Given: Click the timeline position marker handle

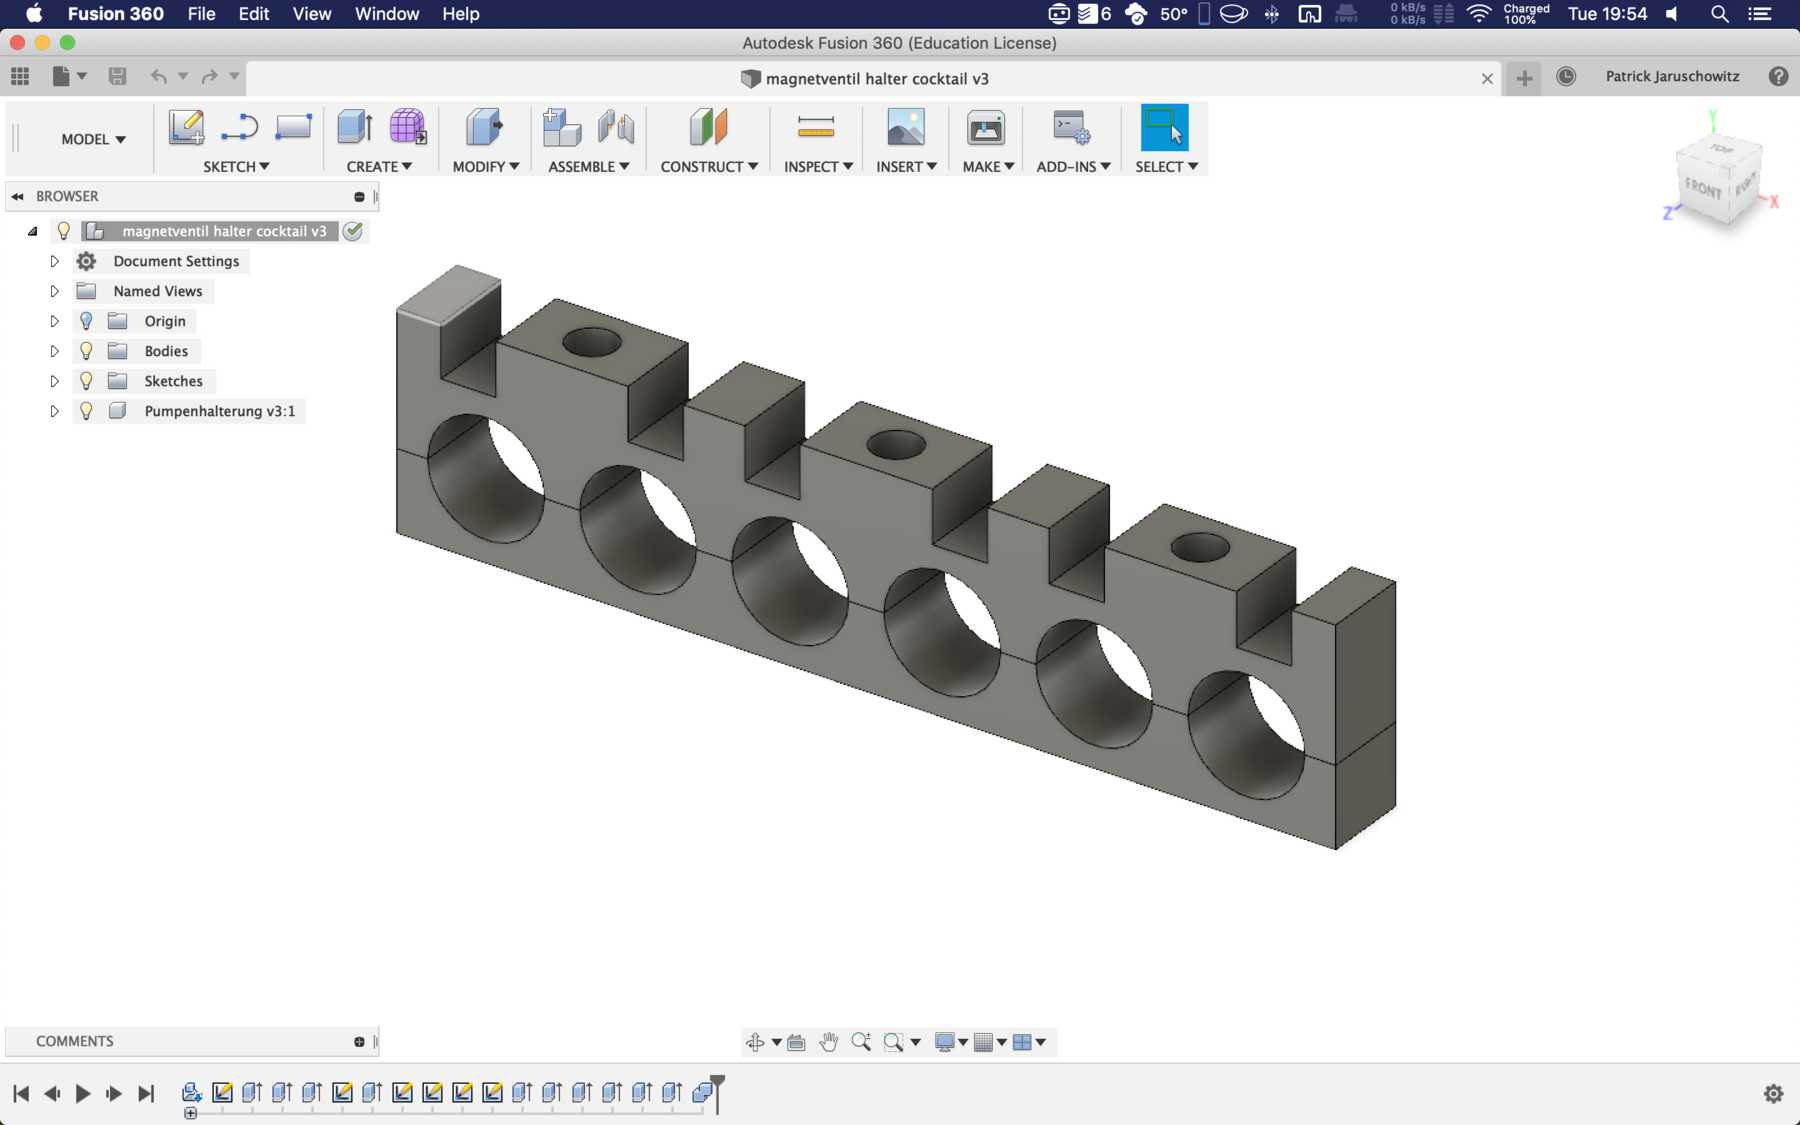Looking at the screenshot, I should (717, 1082).
